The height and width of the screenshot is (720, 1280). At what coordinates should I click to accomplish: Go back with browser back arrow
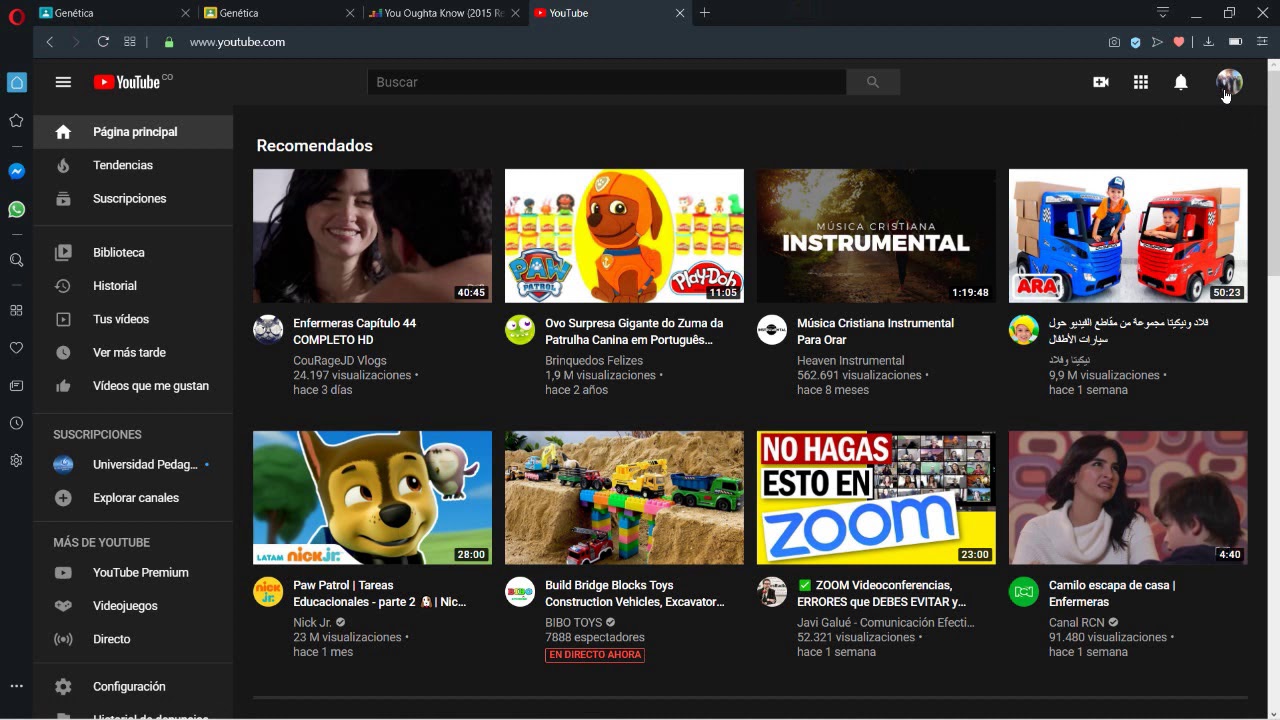click(50, 42)
